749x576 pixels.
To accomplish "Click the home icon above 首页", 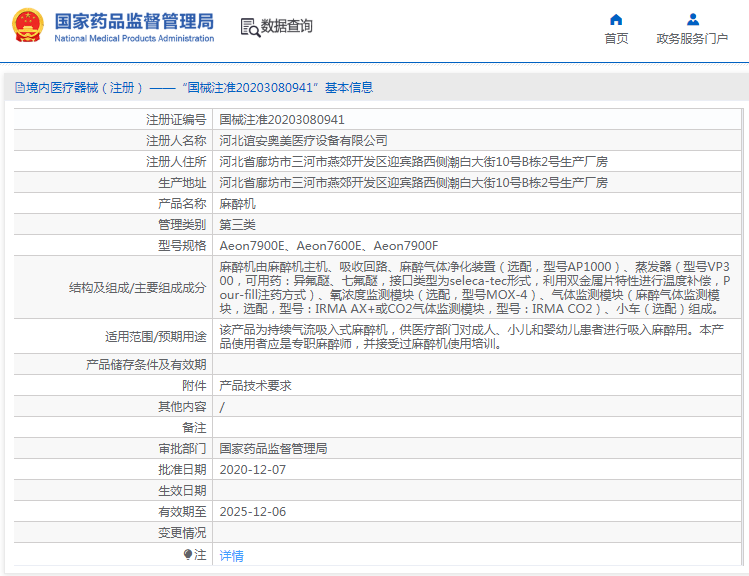I will pyautogui.click(x=616, y=19).
